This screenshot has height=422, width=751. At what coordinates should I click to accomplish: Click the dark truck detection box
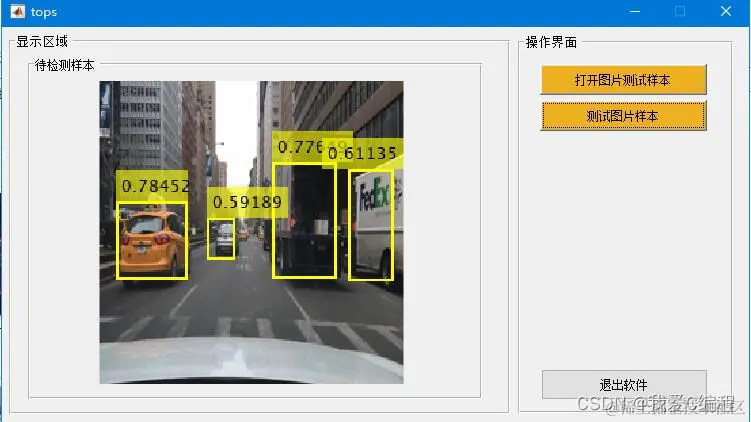pos(305,221)
